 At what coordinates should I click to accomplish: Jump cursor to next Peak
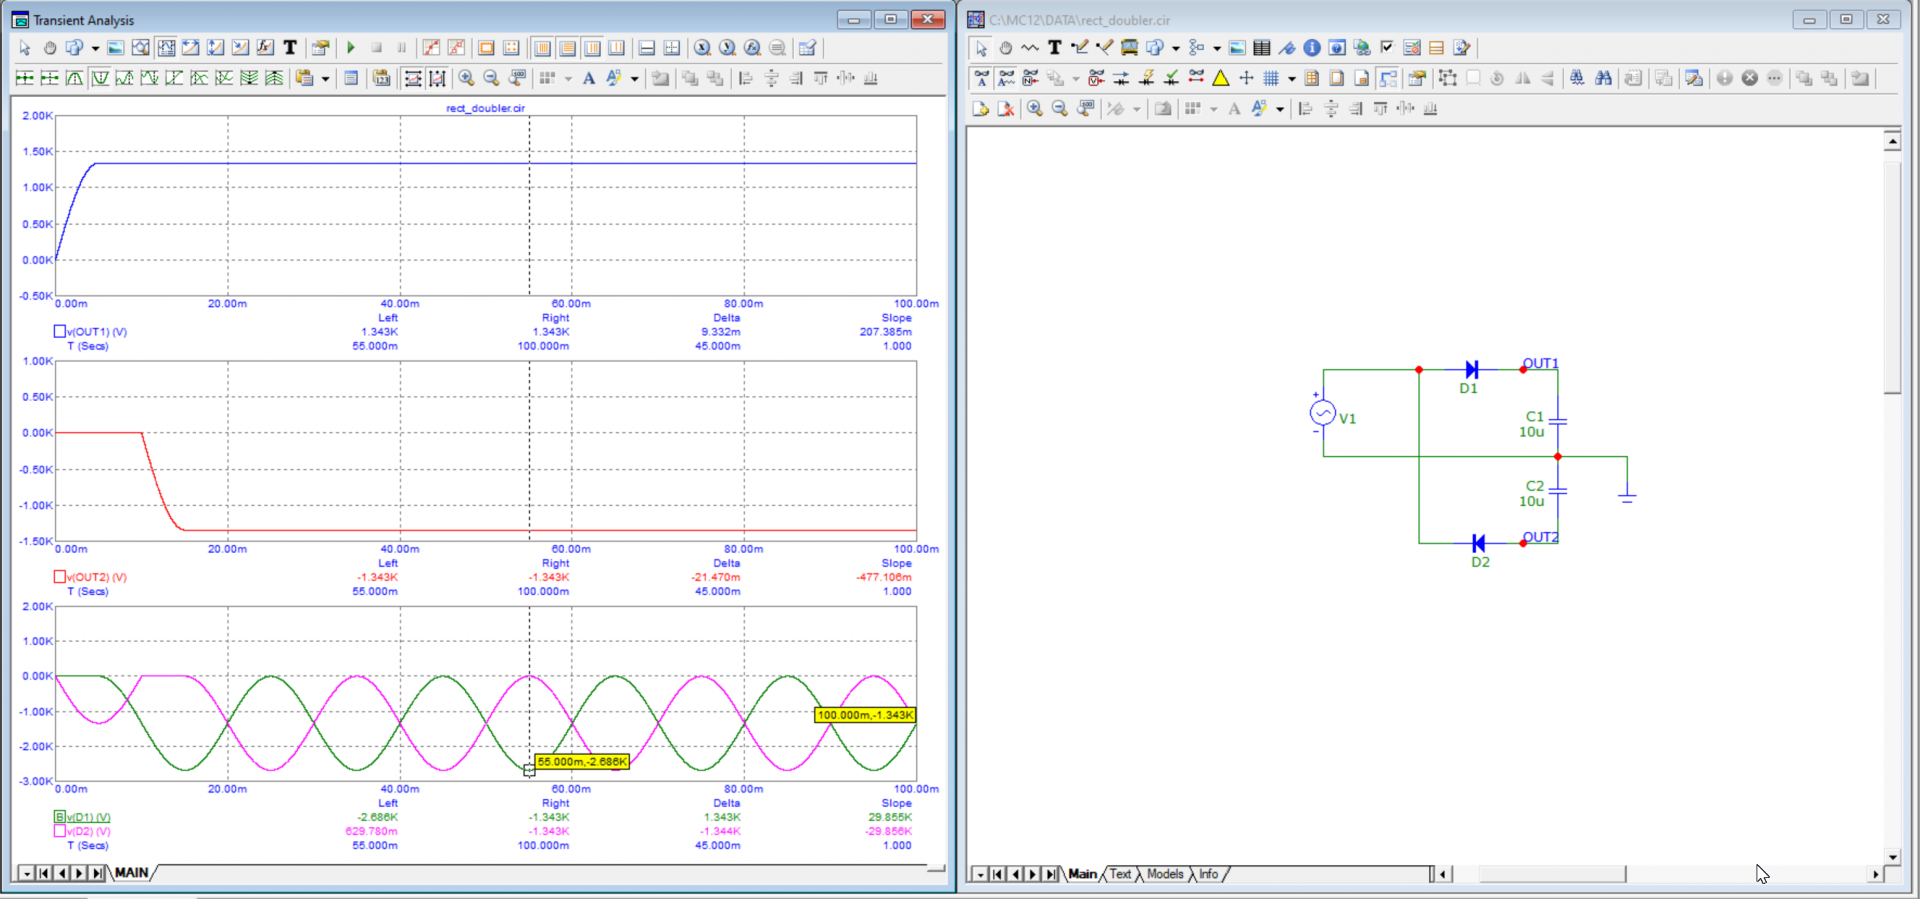75,78
